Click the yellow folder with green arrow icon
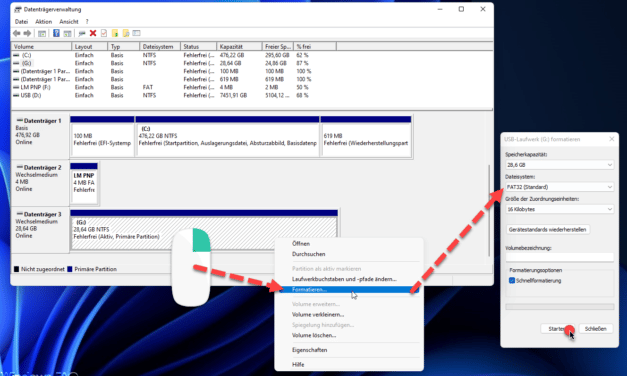 tap(115, 33)
